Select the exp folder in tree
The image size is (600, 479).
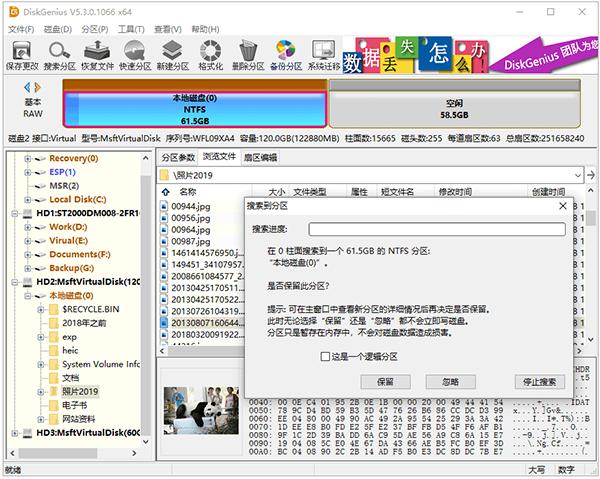[69, 337]
